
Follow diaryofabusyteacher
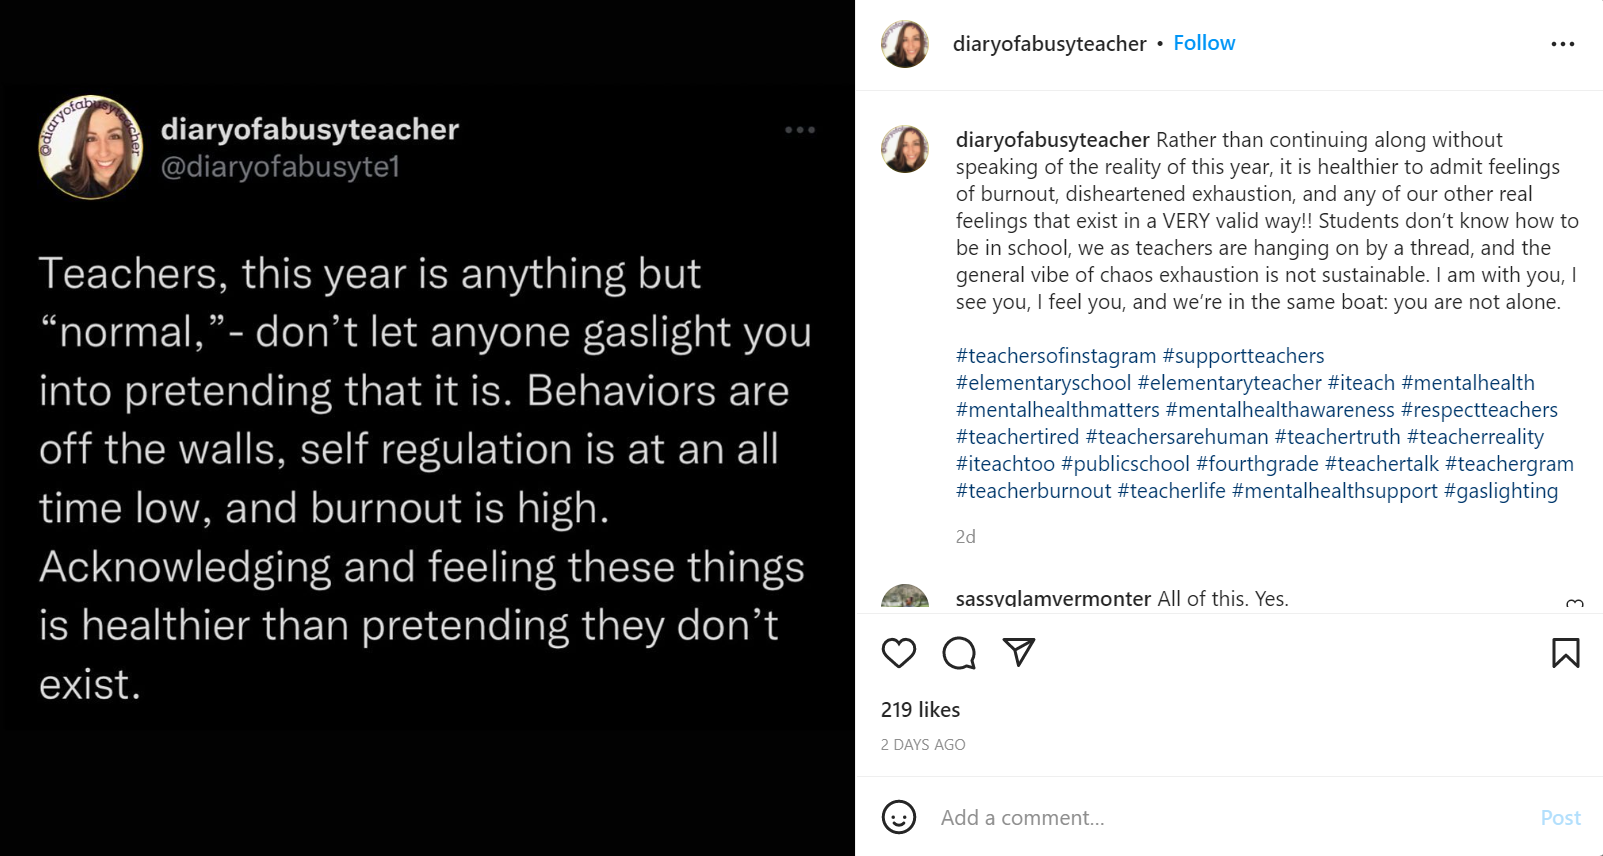point(1204,43)
